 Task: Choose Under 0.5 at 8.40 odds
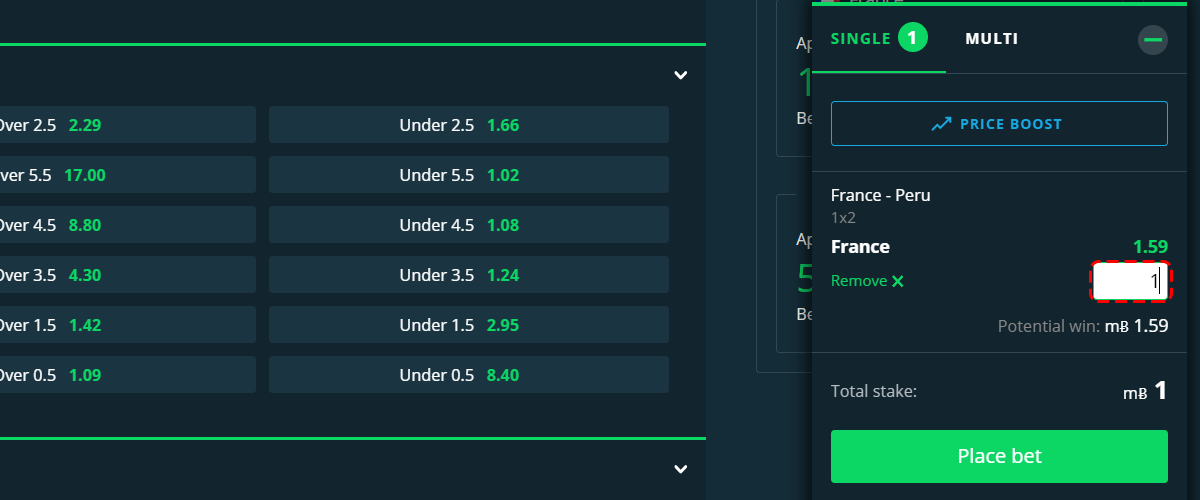469,375
